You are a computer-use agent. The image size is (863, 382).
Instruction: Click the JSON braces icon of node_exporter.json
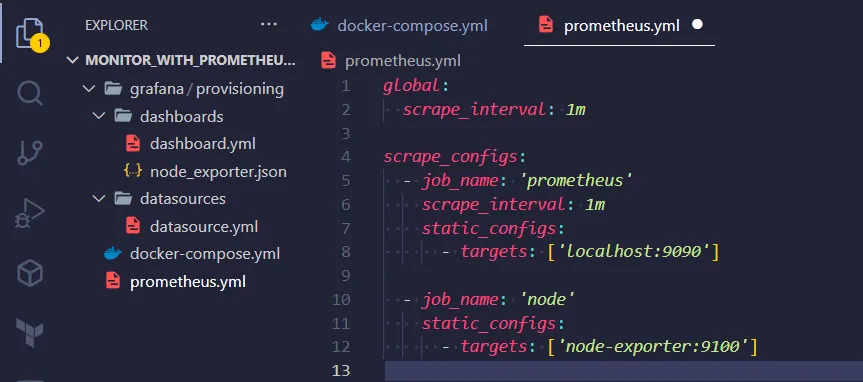tap(133, 172)
